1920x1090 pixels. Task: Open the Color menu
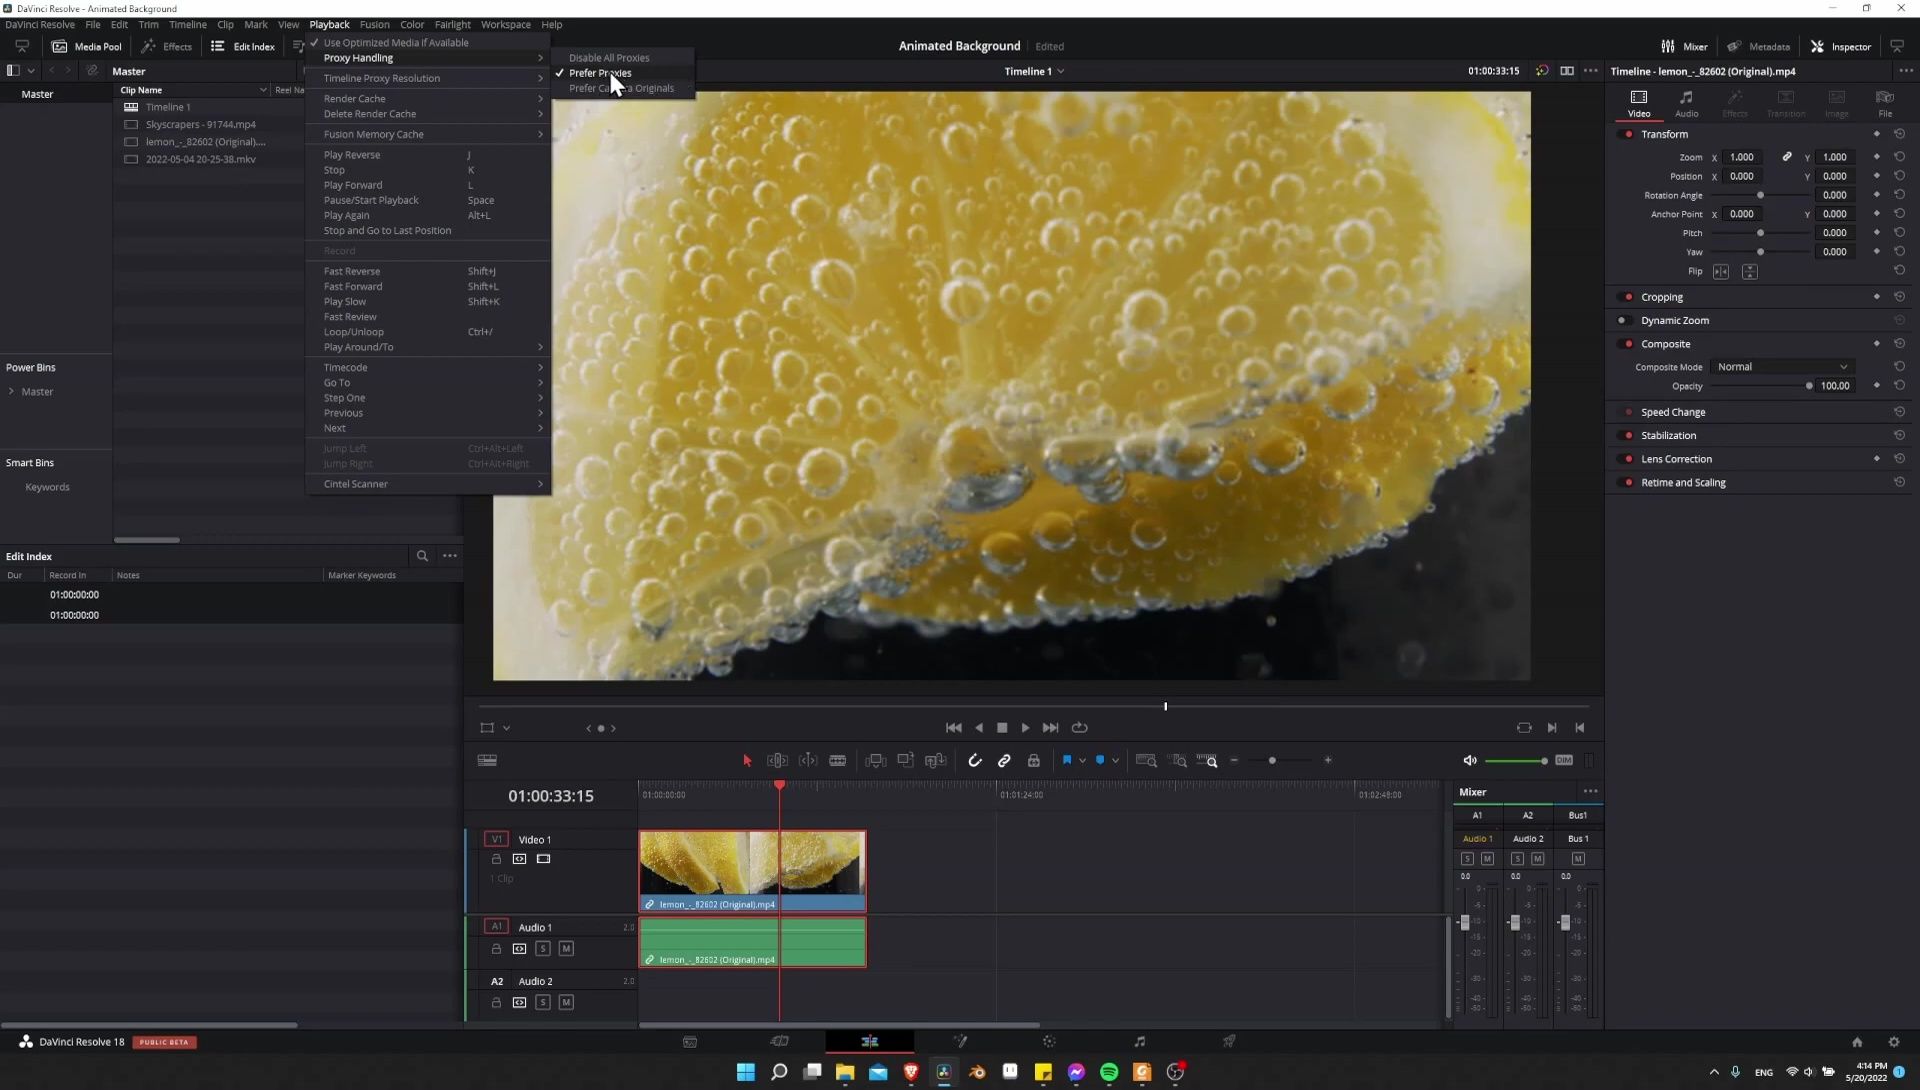412,24
